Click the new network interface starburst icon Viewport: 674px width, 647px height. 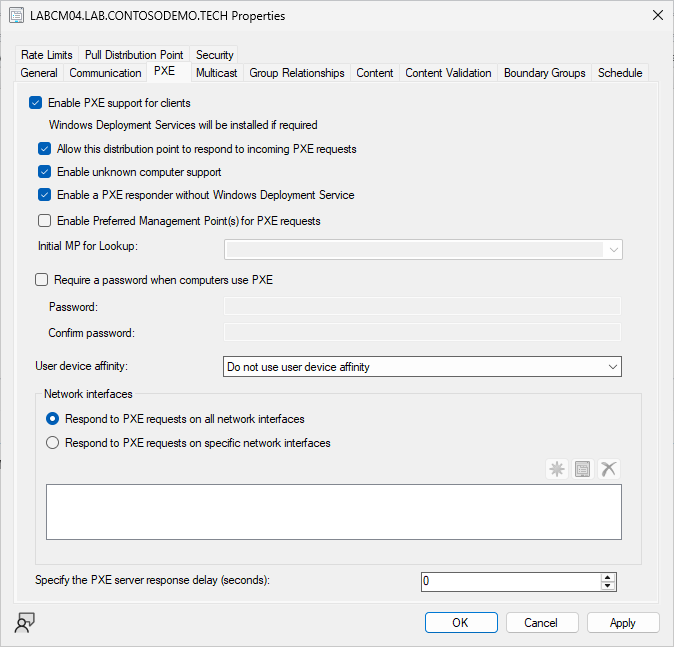[x=557, y=469]
